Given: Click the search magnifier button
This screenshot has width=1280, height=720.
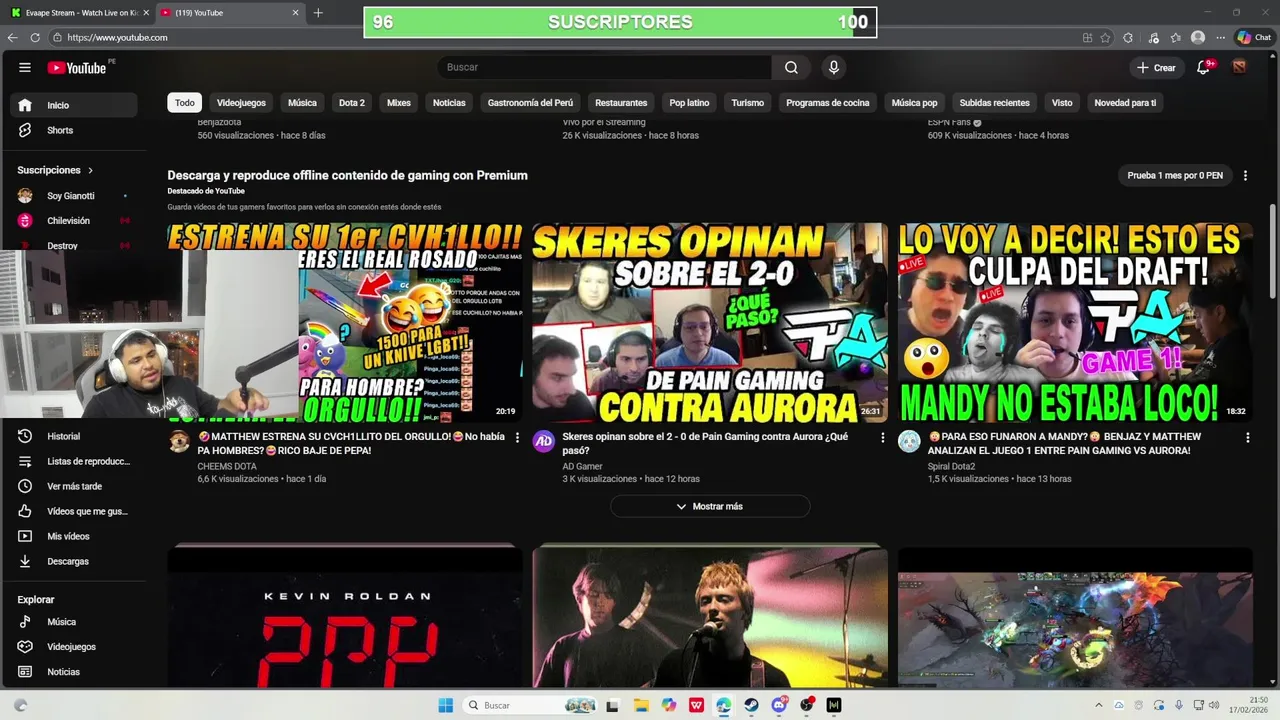Looking at the screenshot, I should click(x=791, y=67).
